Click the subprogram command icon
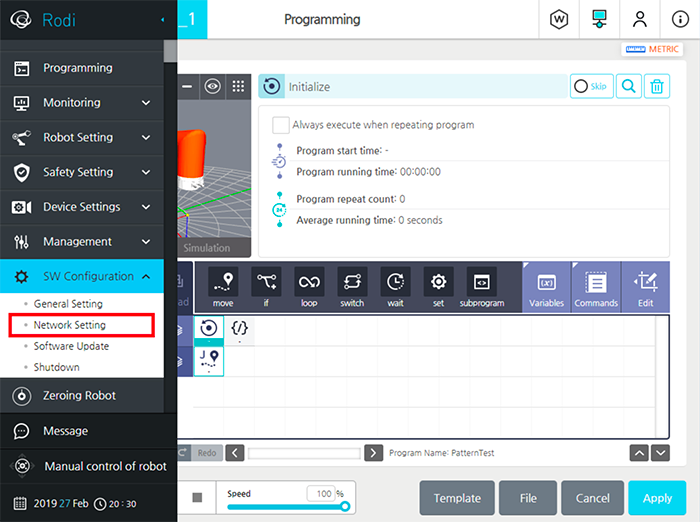700x522 pixels. (481, 286)
